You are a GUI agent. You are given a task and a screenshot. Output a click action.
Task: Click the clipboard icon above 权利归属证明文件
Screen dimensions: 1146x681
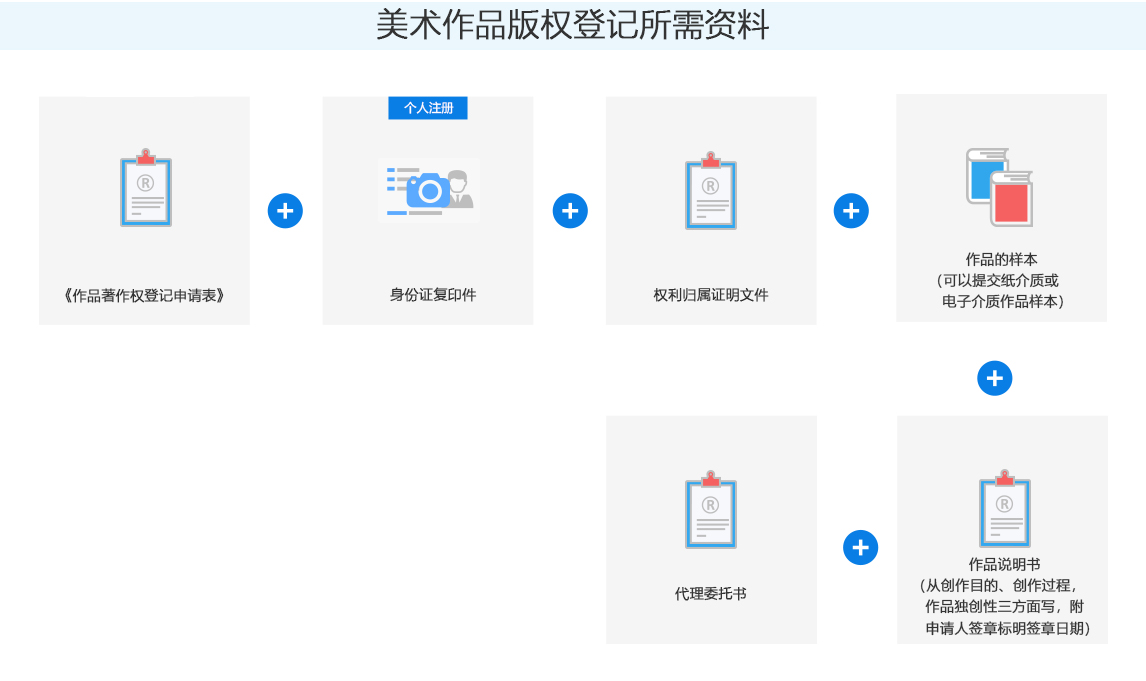coord(711,190)
